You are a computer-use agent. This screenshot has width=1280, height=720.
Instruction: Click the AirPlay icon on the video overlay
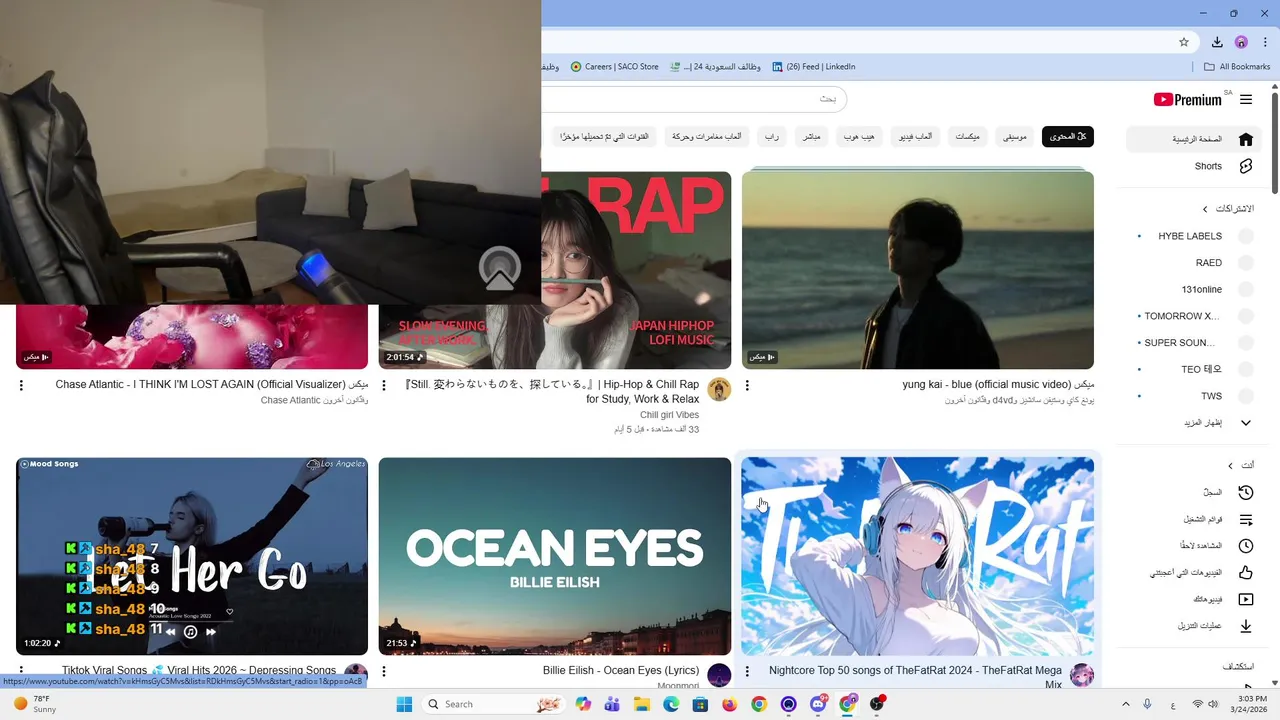pyautogui.click(x=500, y=268)
